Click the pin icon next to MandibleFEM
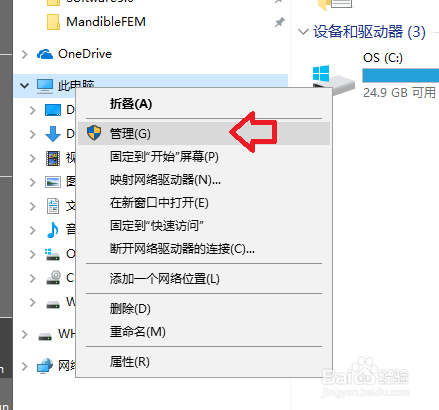439x410 pixels. tap(279, 22)
